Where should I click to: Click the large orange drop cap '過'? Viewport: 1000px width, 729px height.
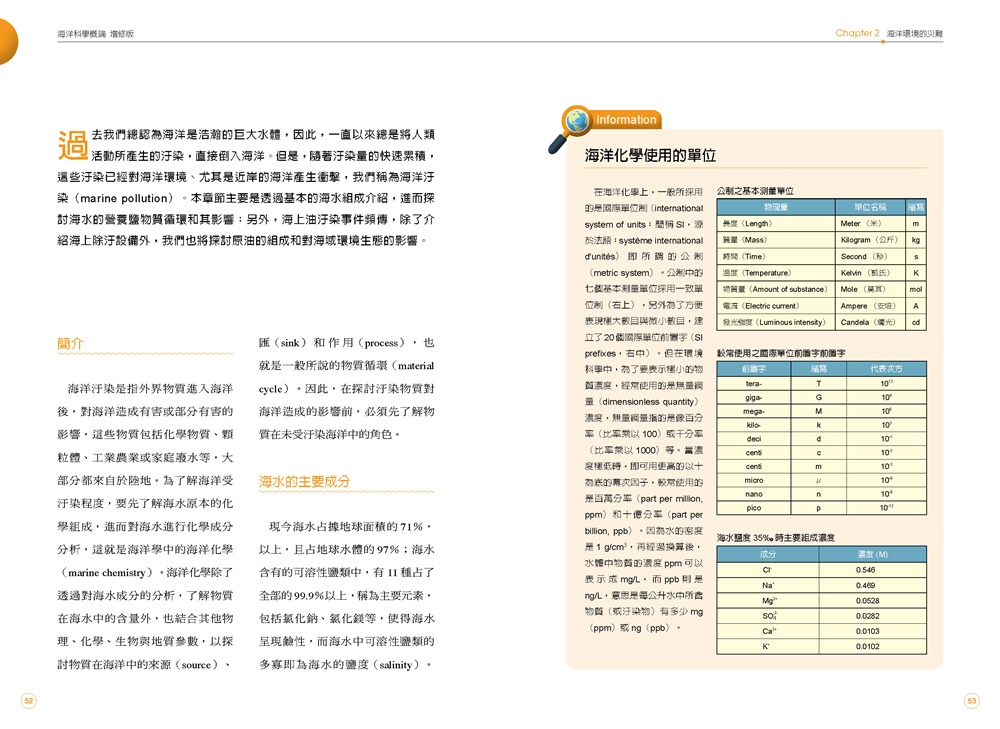pyautogui.click(x=73, y=145)
